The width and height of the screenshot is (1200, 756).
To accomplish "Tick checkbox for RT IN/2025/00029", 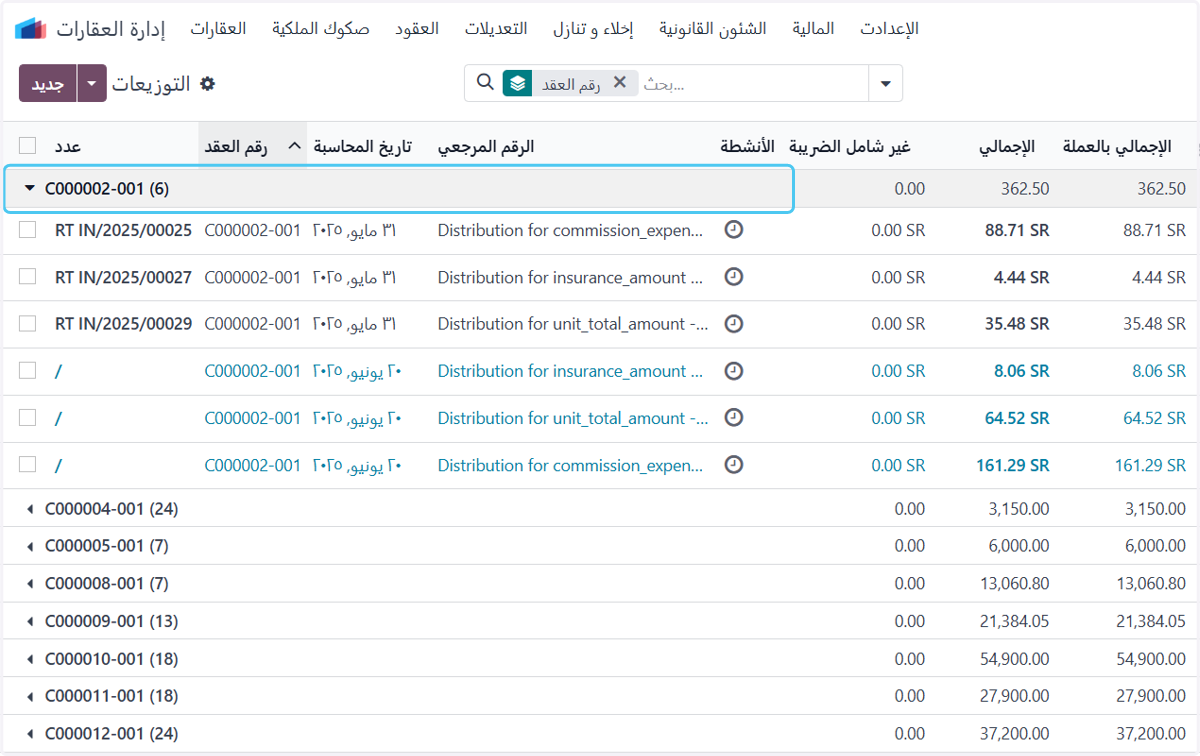I will pyautogui.click(x=28, y=324).
